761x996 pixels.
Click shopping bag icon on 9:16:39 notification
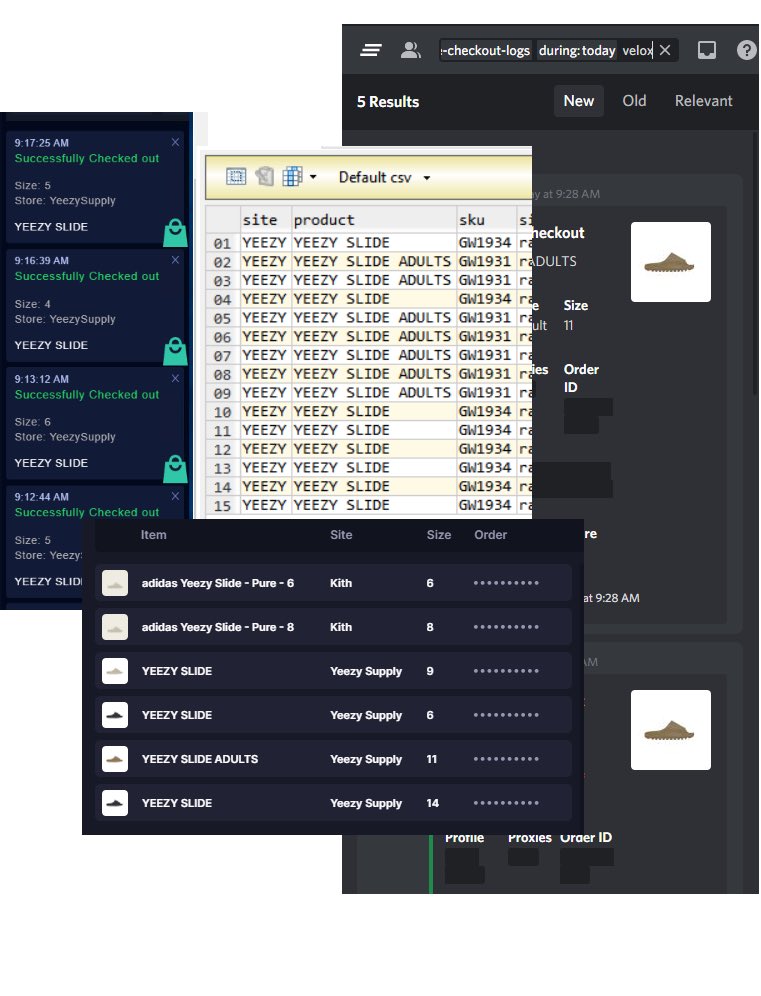click(175, 351)
